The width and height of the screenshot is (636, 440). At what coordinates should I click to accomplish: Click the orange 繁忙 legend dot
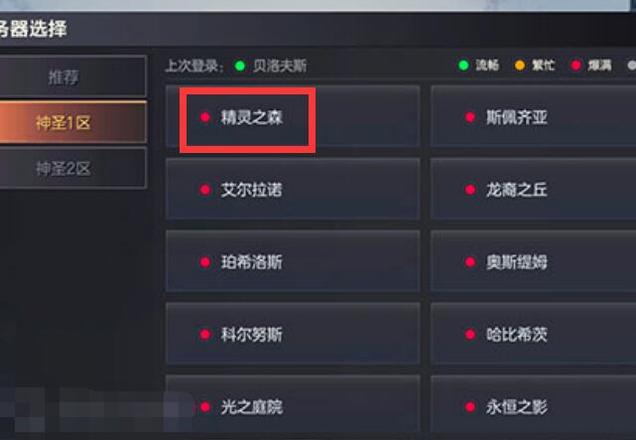tap(520, 65)
